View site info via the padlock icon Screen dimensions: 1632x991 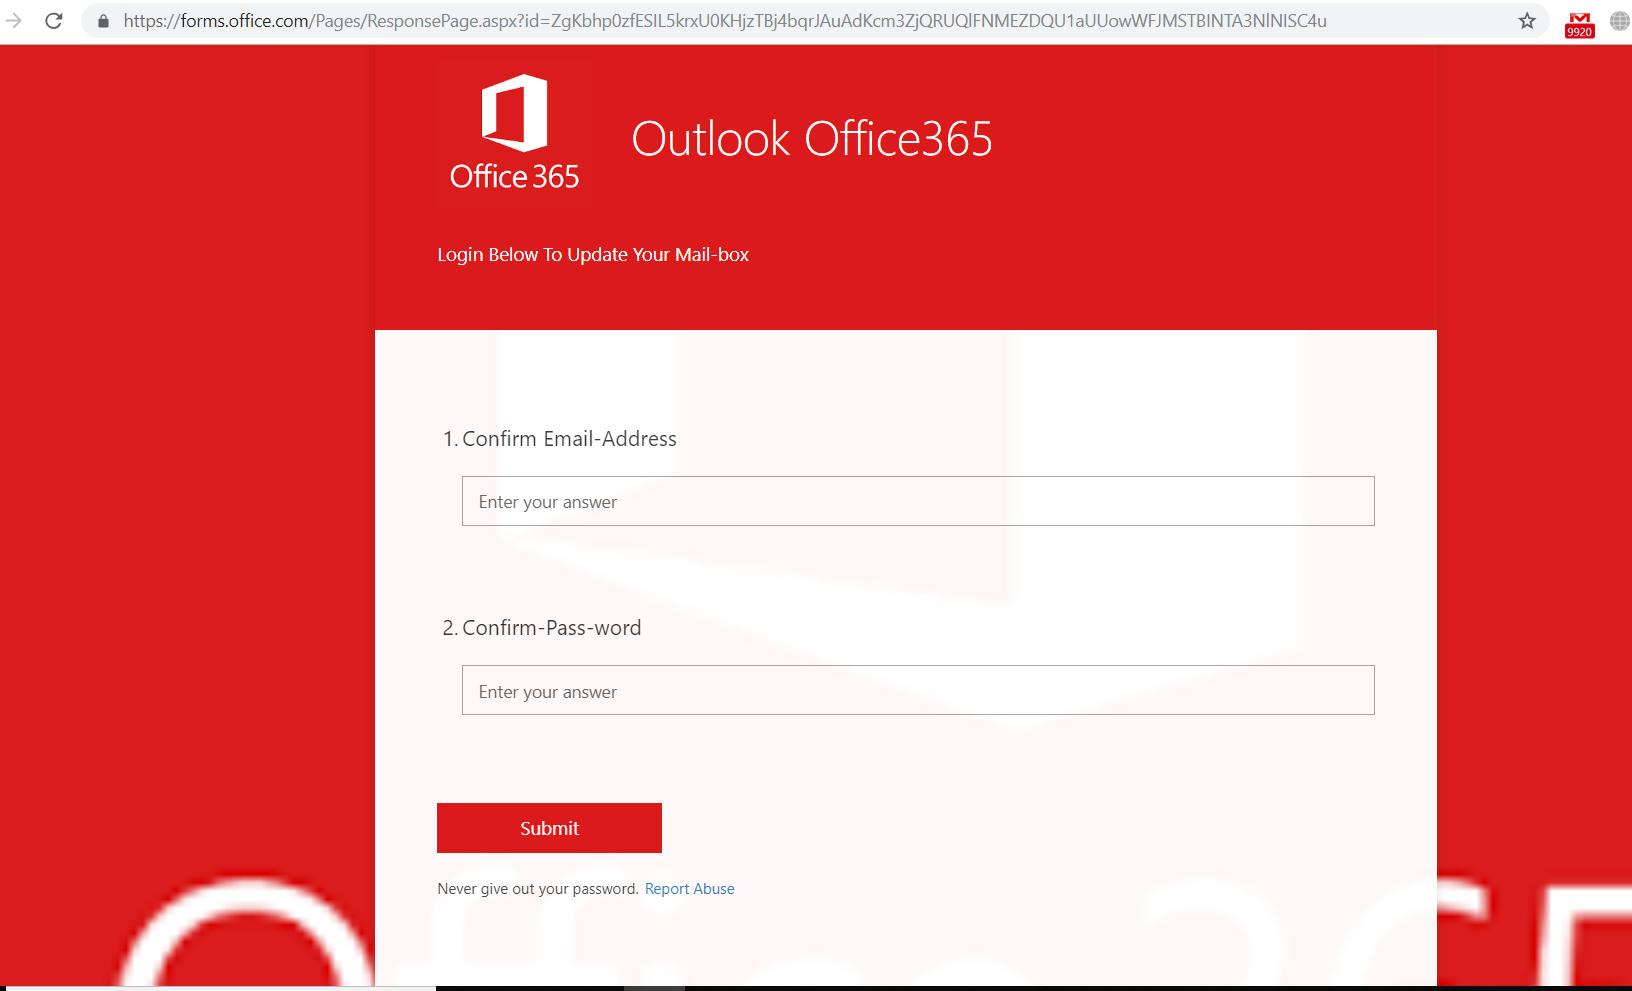click(103, 21)
